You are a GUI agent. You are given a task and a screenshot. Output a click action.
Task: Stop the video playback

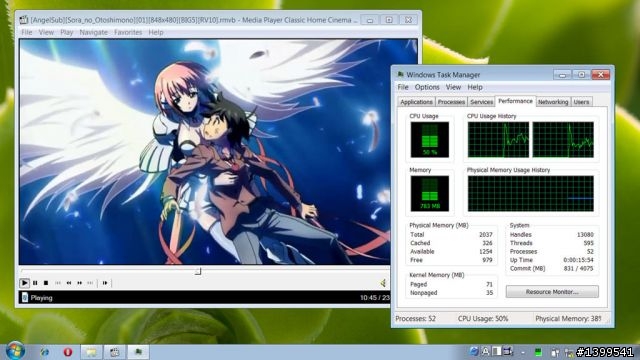pos(46,283)
